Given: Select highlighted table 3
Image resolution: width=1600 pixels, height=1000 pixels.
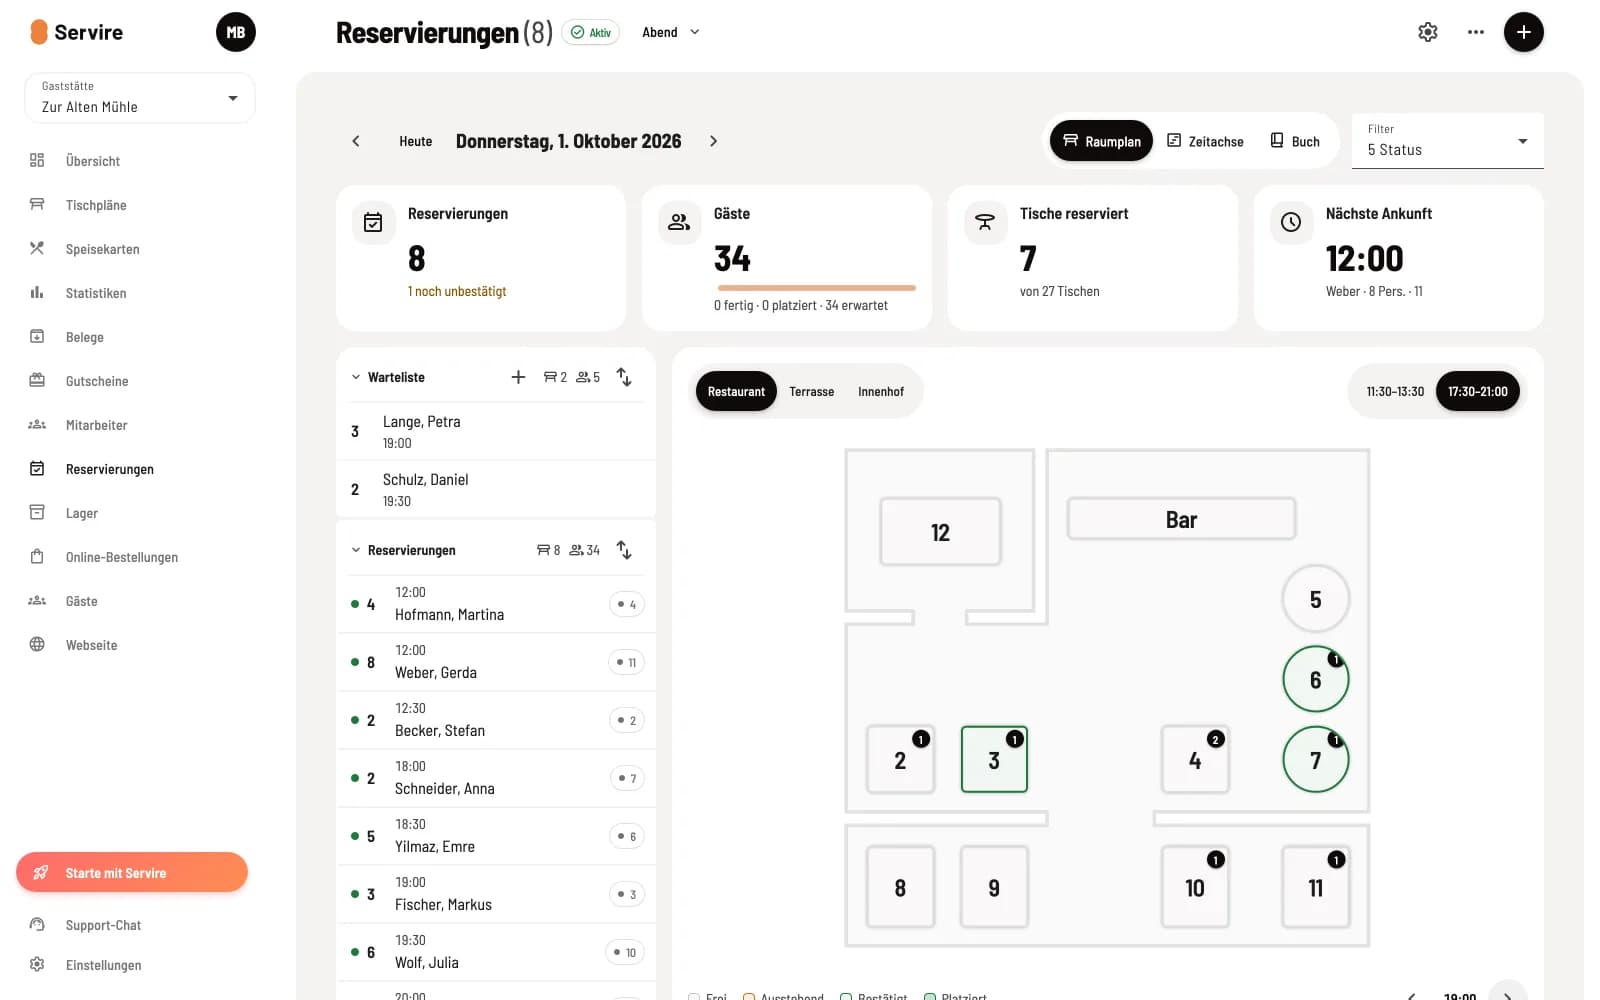Looking at the screenshot, I should (994, 760).
